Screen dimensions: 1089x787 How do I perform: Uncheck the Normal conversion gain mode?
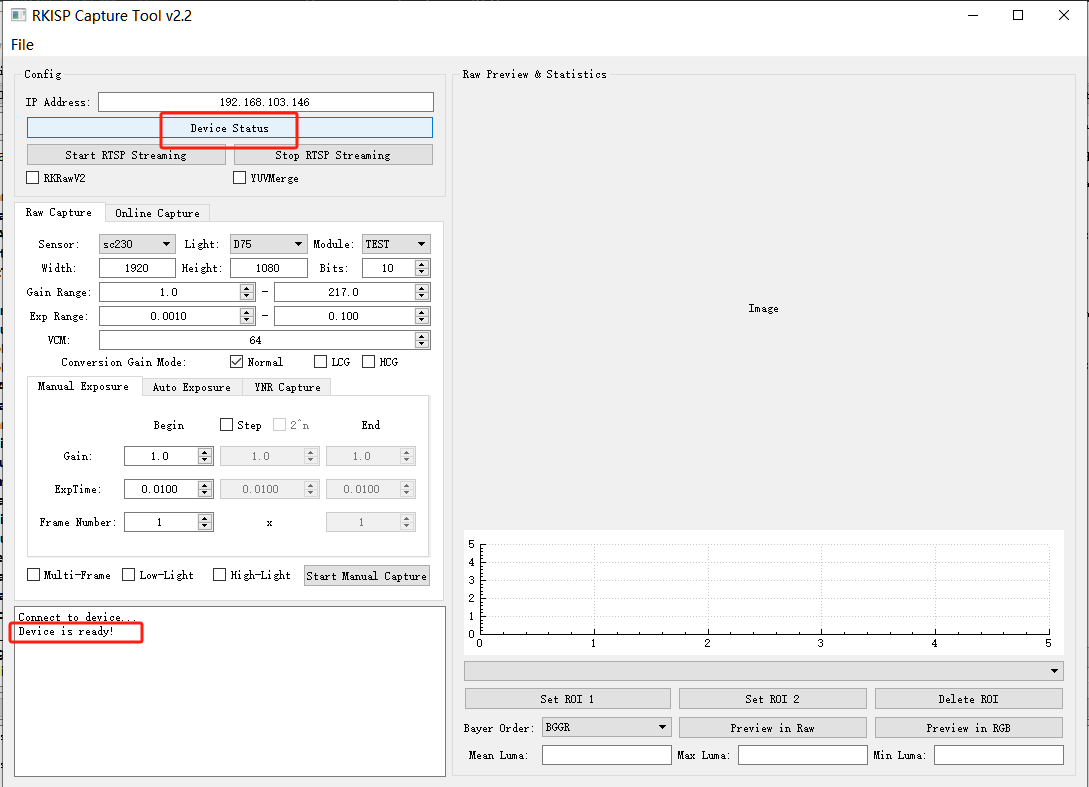tap(237, 362)
